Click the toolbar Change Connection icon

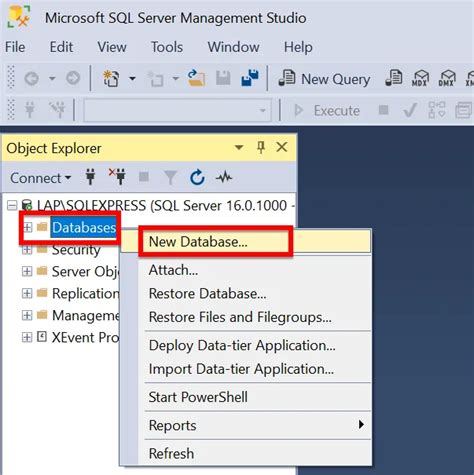click(x=57, y=110)
